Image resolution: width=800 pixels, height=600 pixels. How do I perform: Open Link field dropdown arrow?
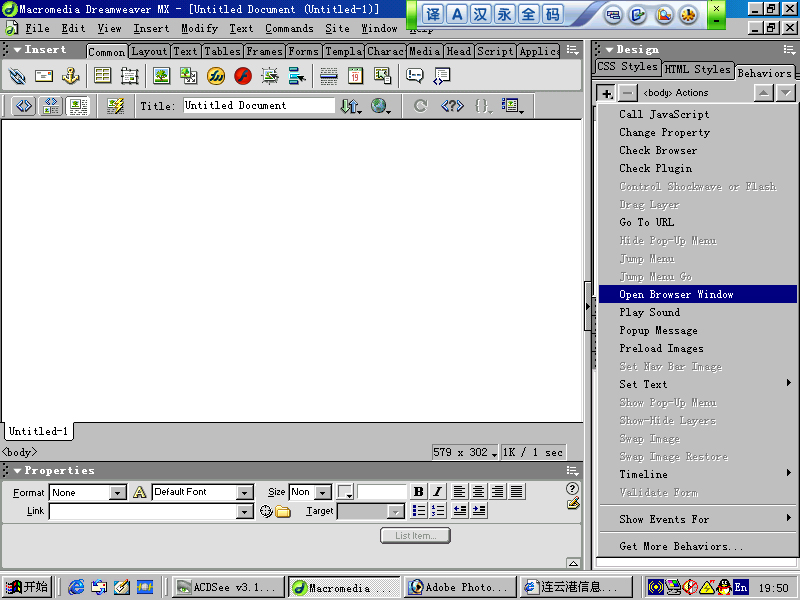tap(245, 511)
